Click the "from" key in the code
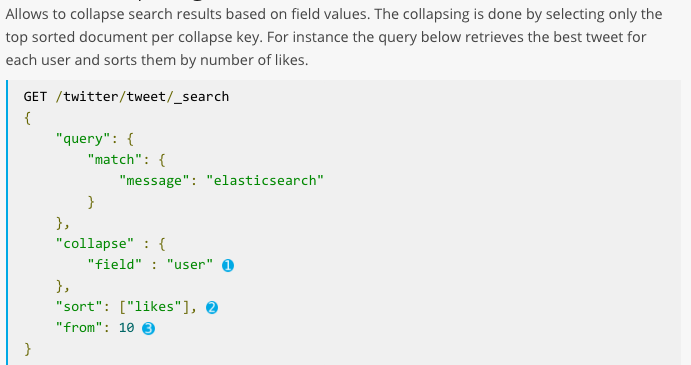The width and height of the screenshot is (691, 365). [79, 328]
